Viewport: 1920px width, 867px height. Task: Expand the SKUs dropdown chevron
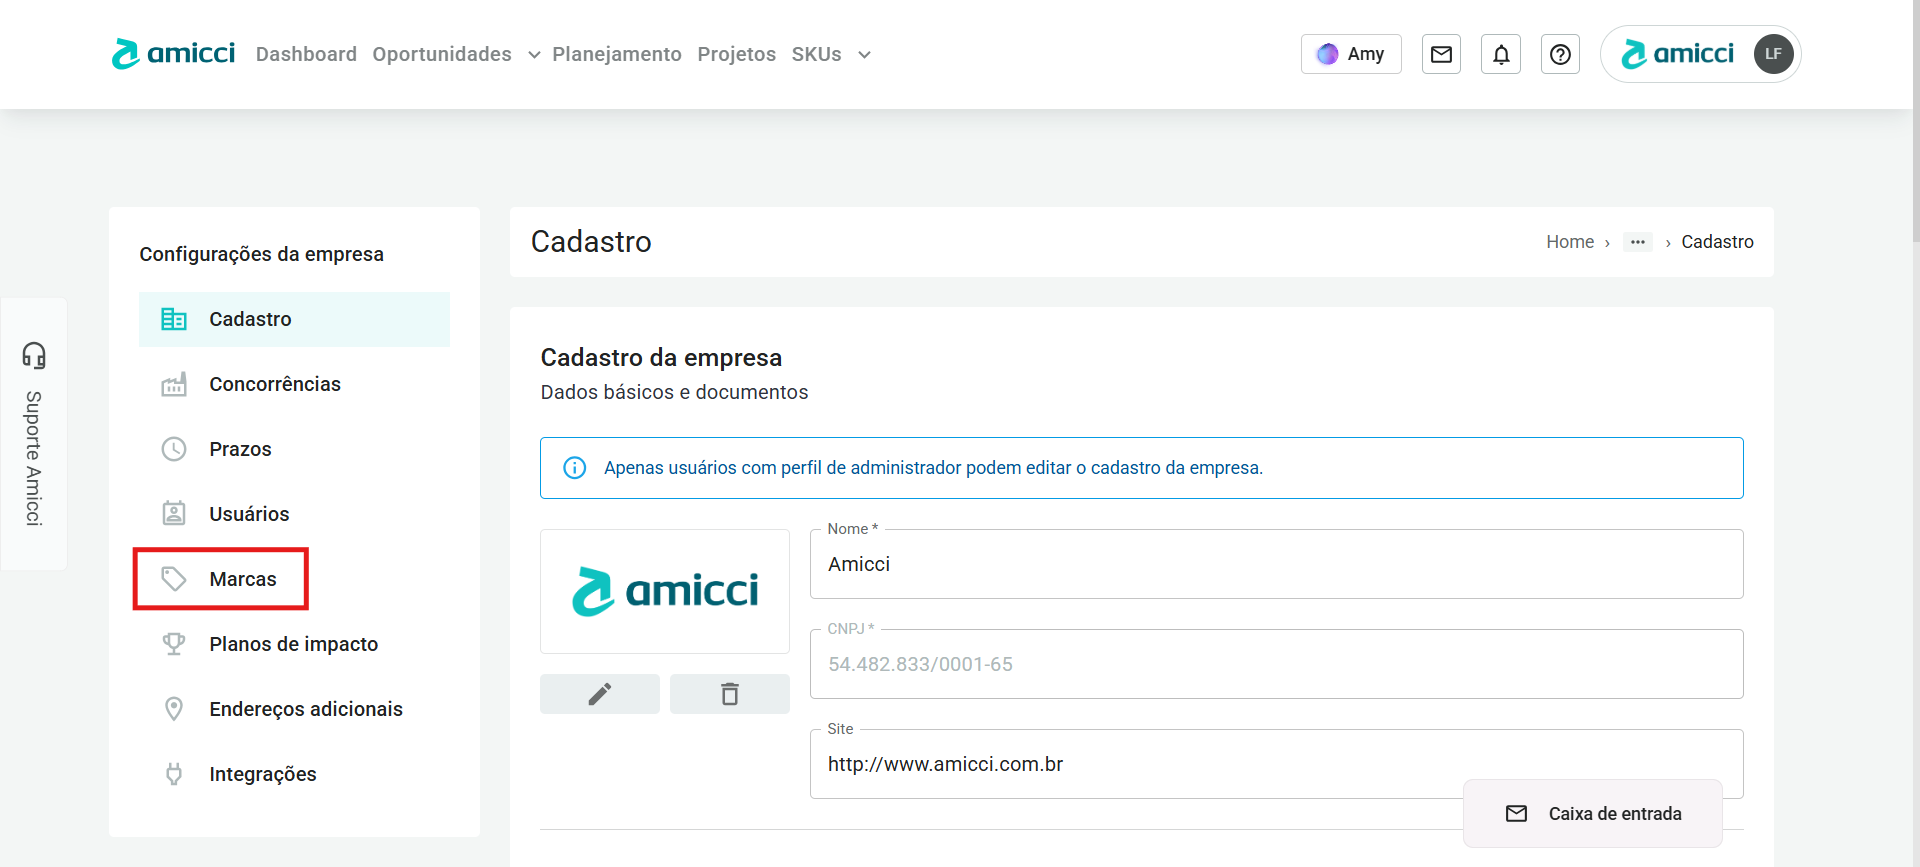[865, 55]
